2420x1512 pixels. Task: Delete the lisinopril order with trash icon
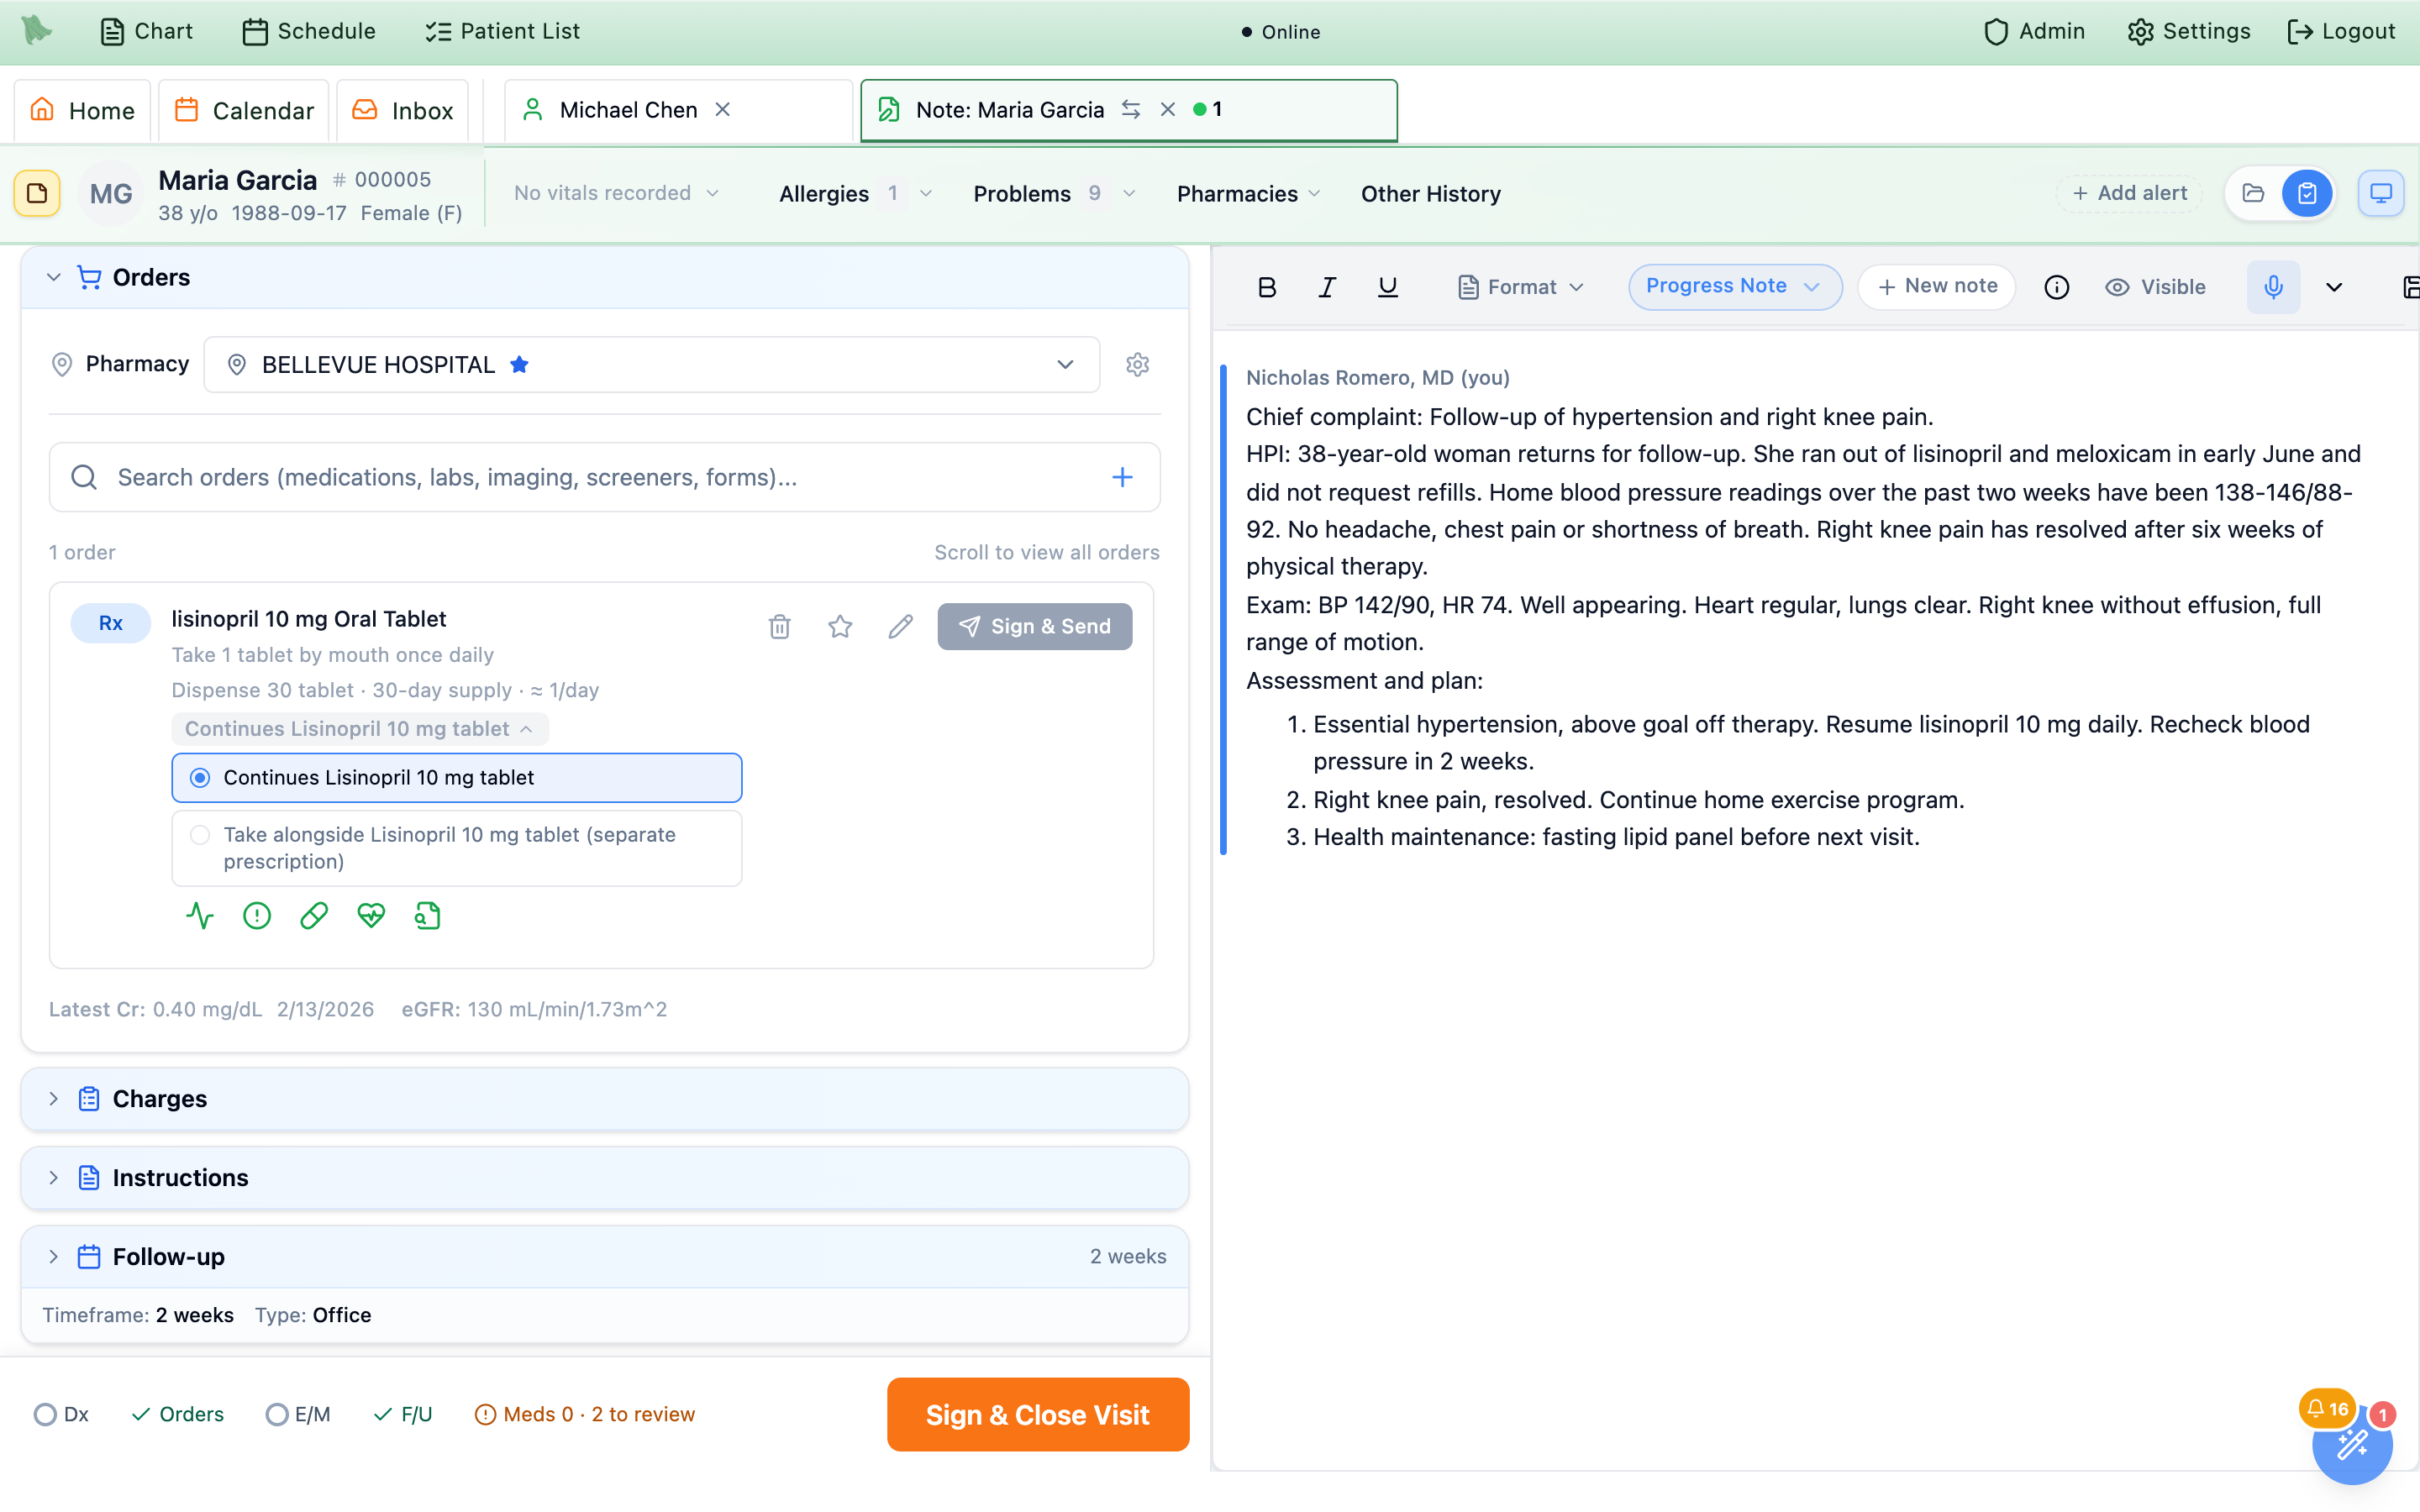click(780, 626)
